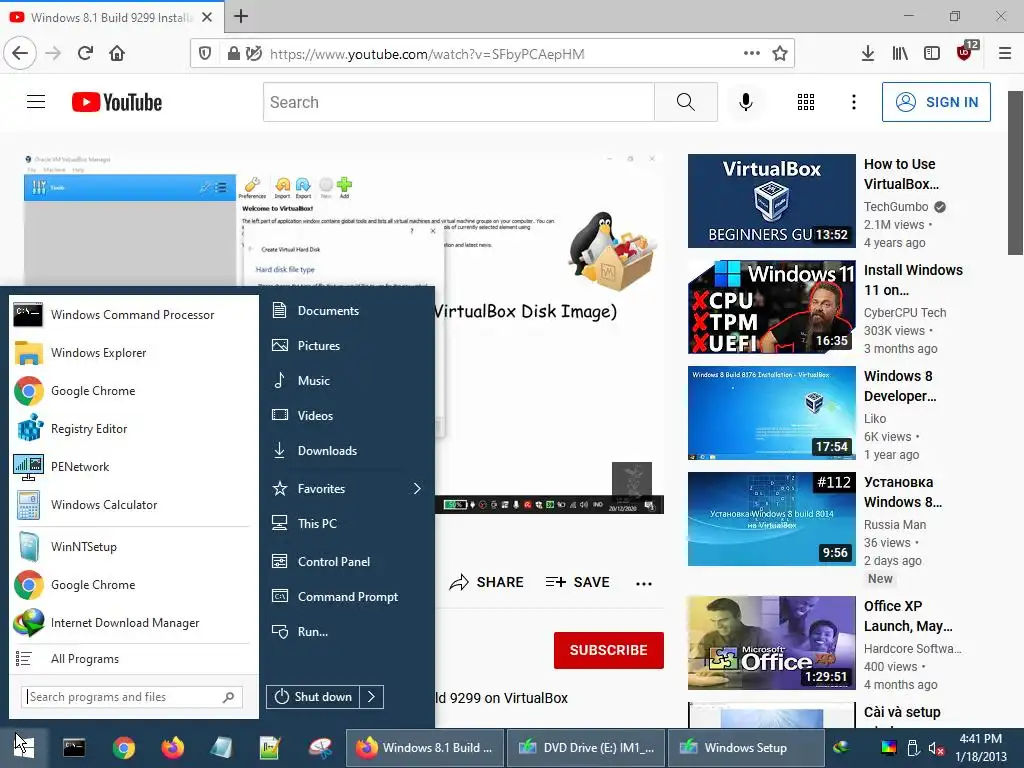Open Command Prompt taskbar icon
Image resolution: width=1024 pixels, height=768 pixels.
pos(74,747)
